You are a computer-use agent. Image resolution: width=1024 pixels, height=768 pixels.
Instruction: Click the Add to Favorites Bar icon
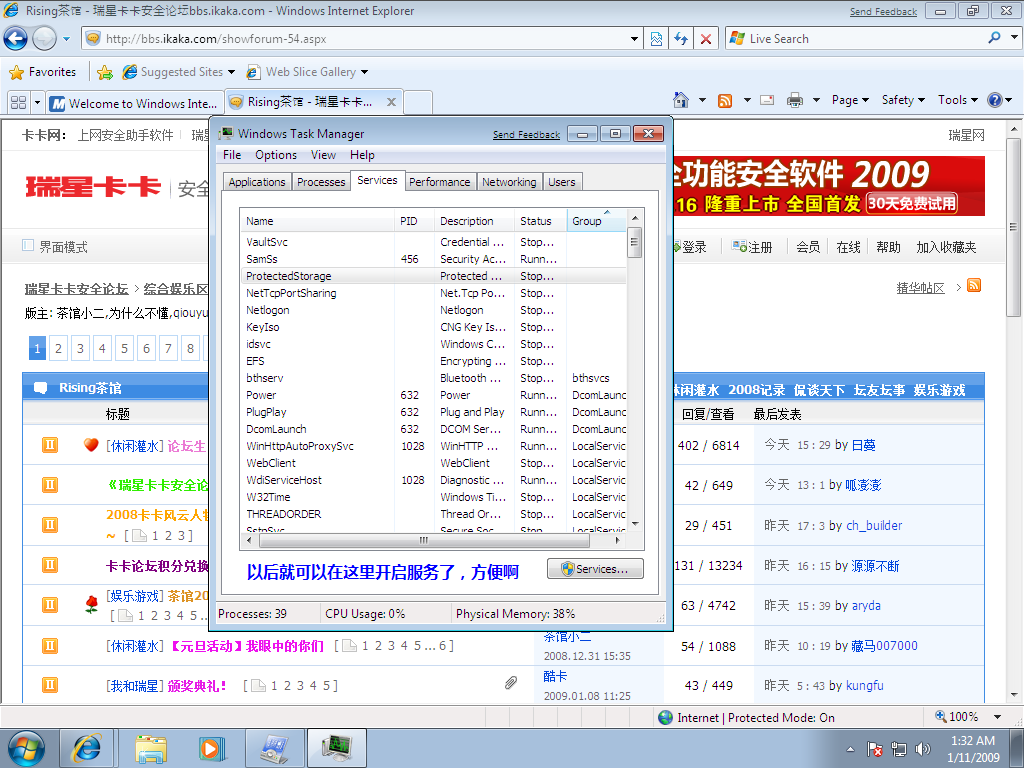[x=104, y=72]
